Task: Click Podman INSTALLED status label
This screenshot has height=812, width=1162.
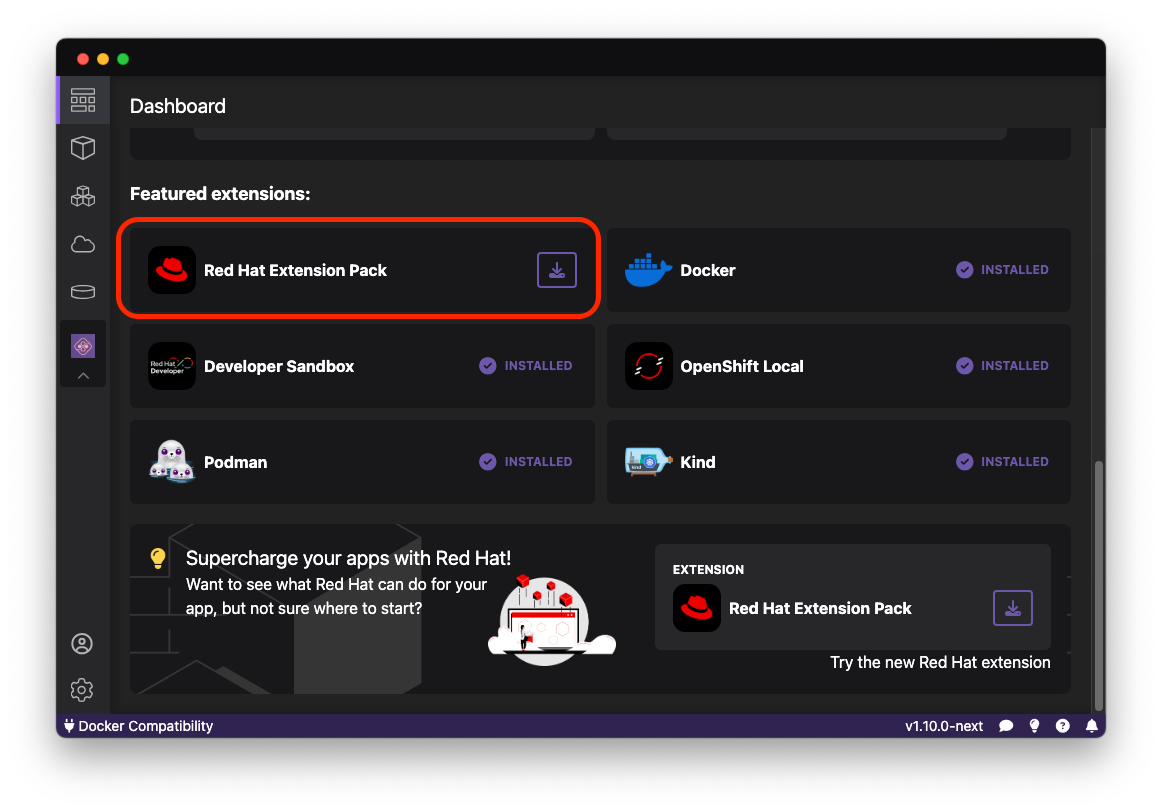Action: point(538,462)
